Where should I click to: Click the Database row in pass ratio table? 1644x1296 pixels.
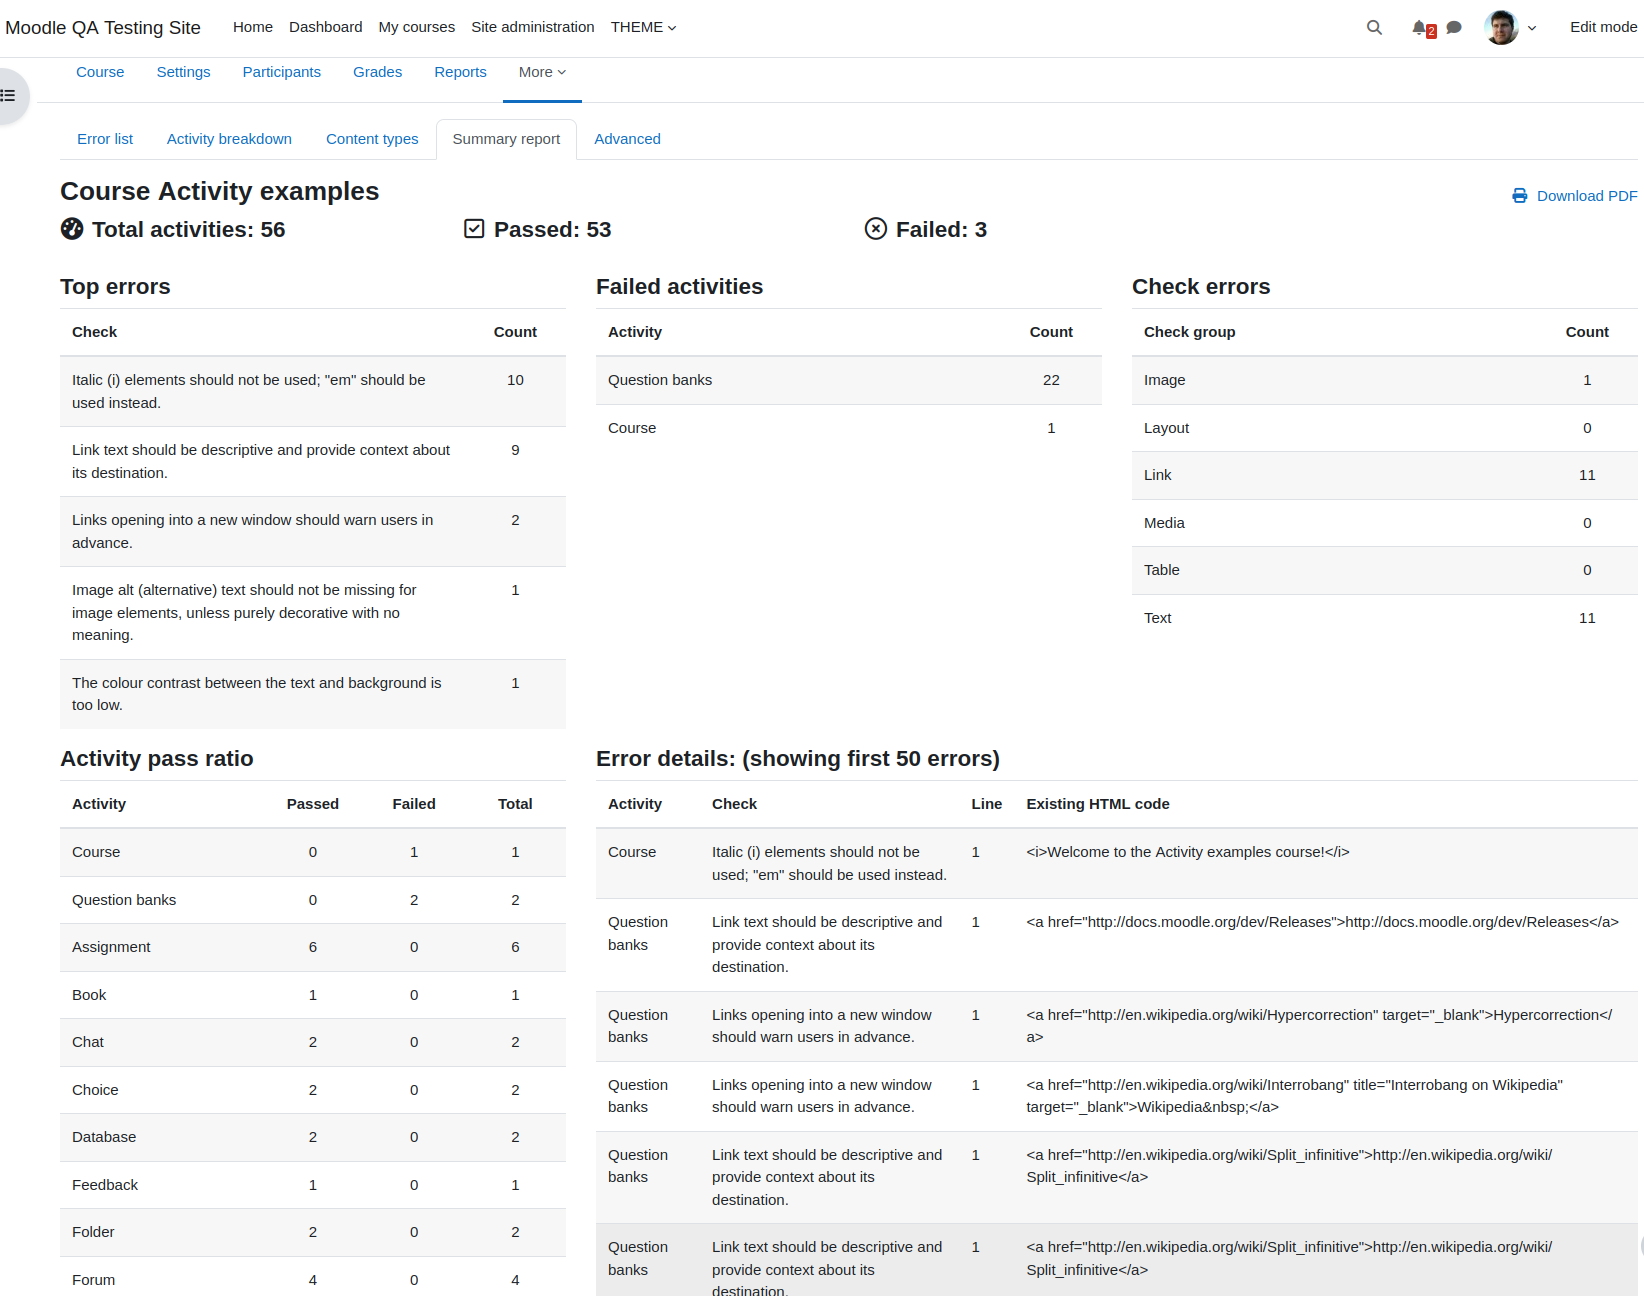tap(313, 1137)
